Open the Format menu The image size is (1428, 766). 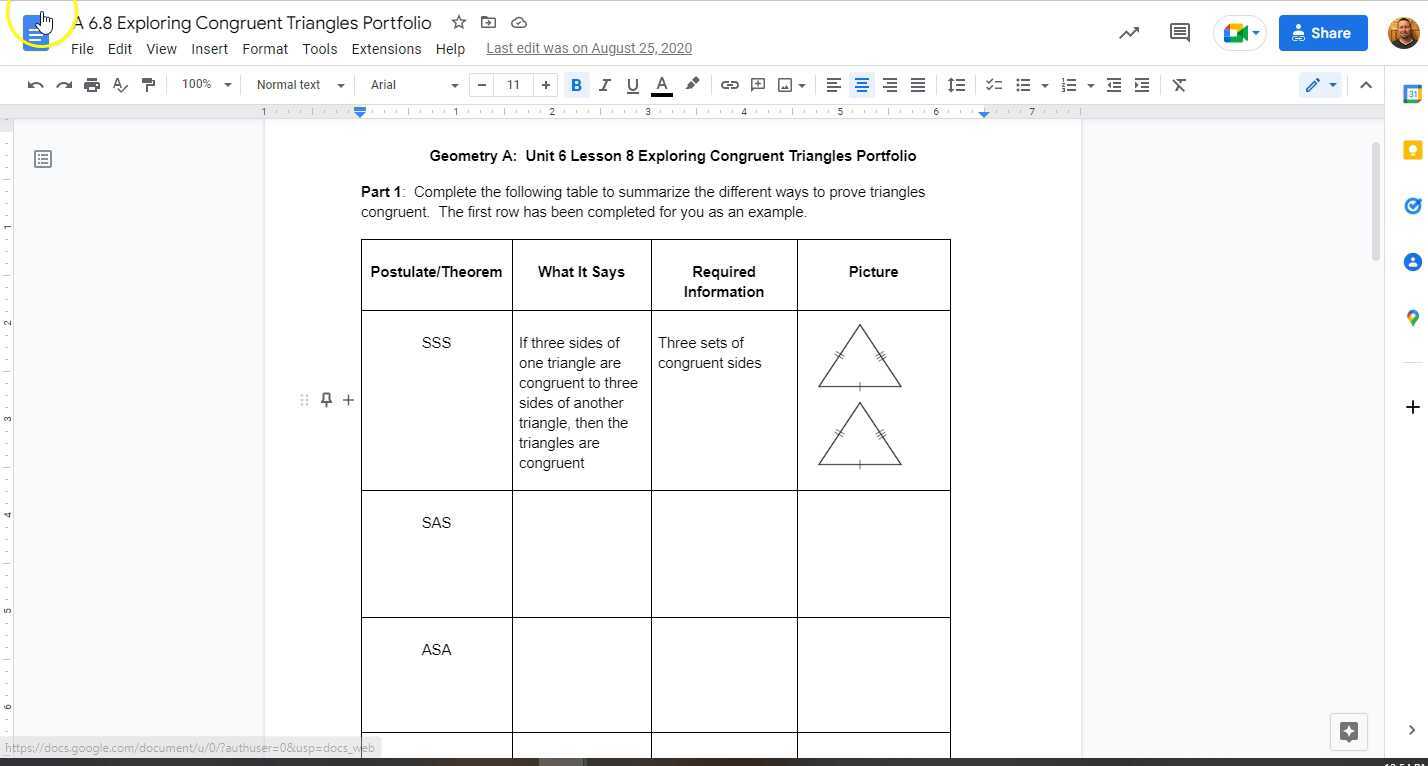click(265, 48)
